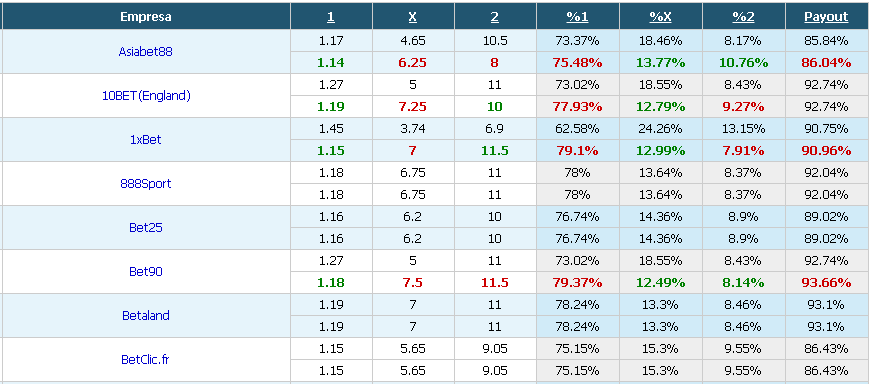Viewport: 873px width, 384px height.
Task: Open the 888Sport bookmaker link
Action: click(145, 183)
